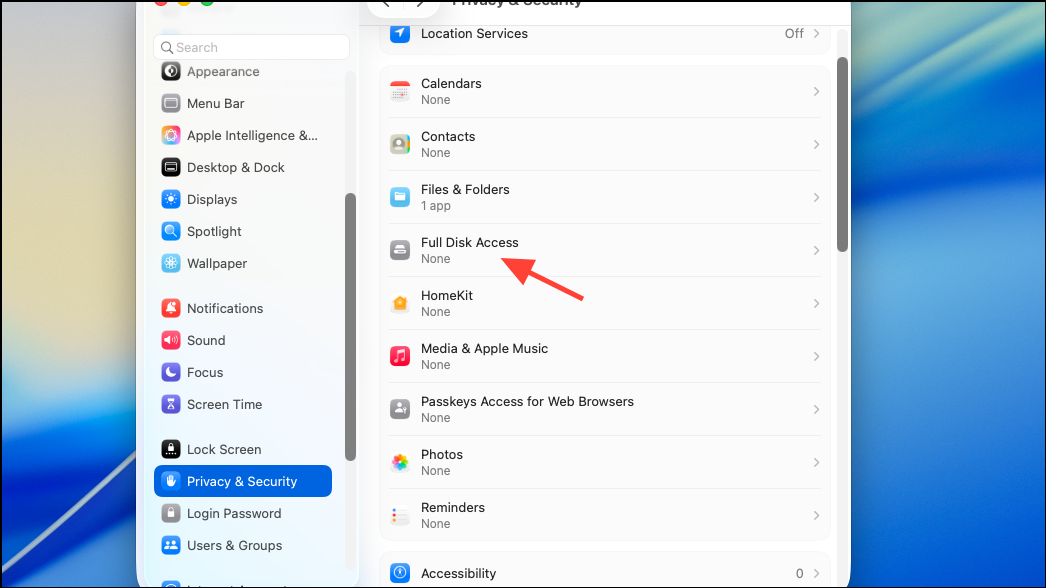Select Menu Bar in the sidebar
This screenshot has height=588, width=1046.
tap(243, 103)
